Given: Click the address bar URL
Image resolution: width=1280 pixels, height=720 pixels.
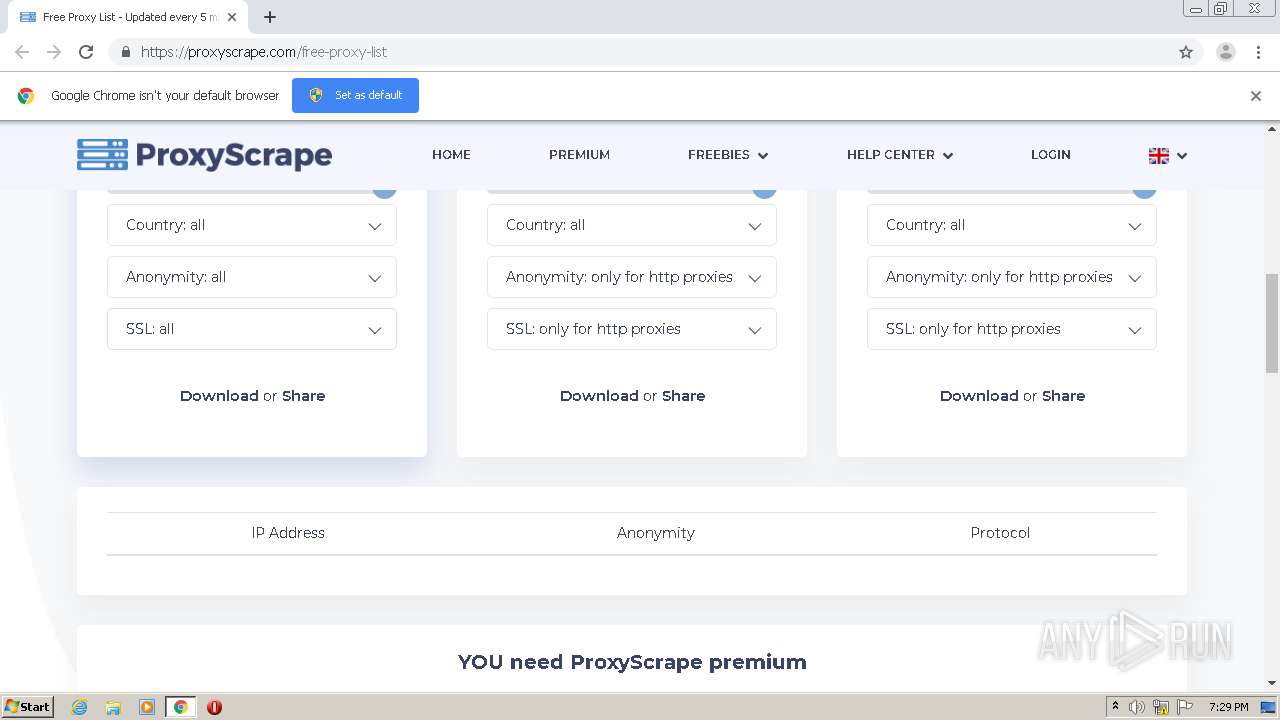Looking at the screenshot, I should tap(264, 52).
